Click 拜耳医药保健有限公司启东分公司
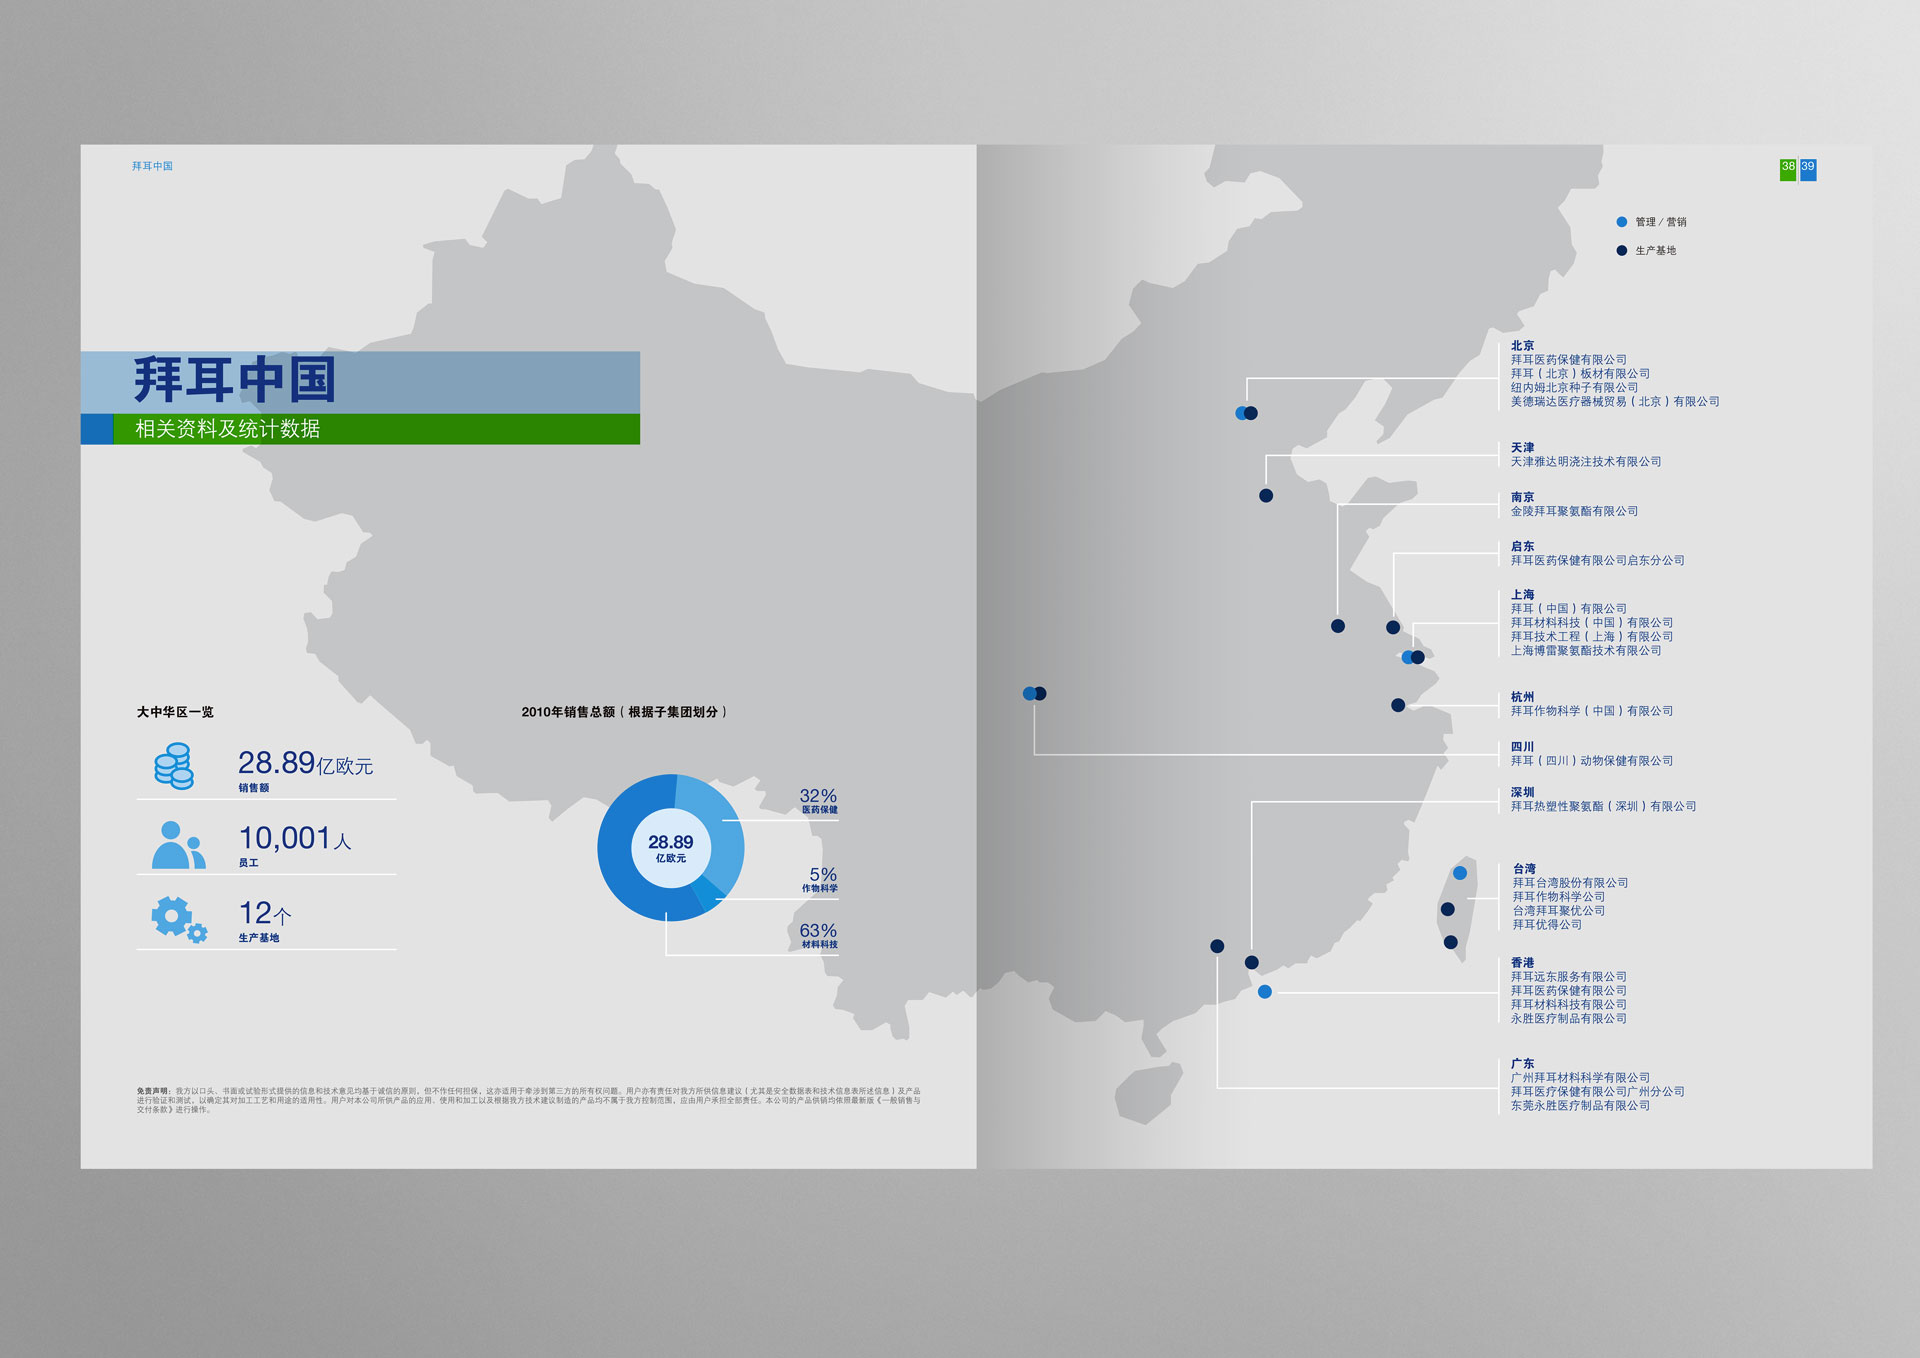Viewport: 1920px width, 1358px height. pos(1597,561)
